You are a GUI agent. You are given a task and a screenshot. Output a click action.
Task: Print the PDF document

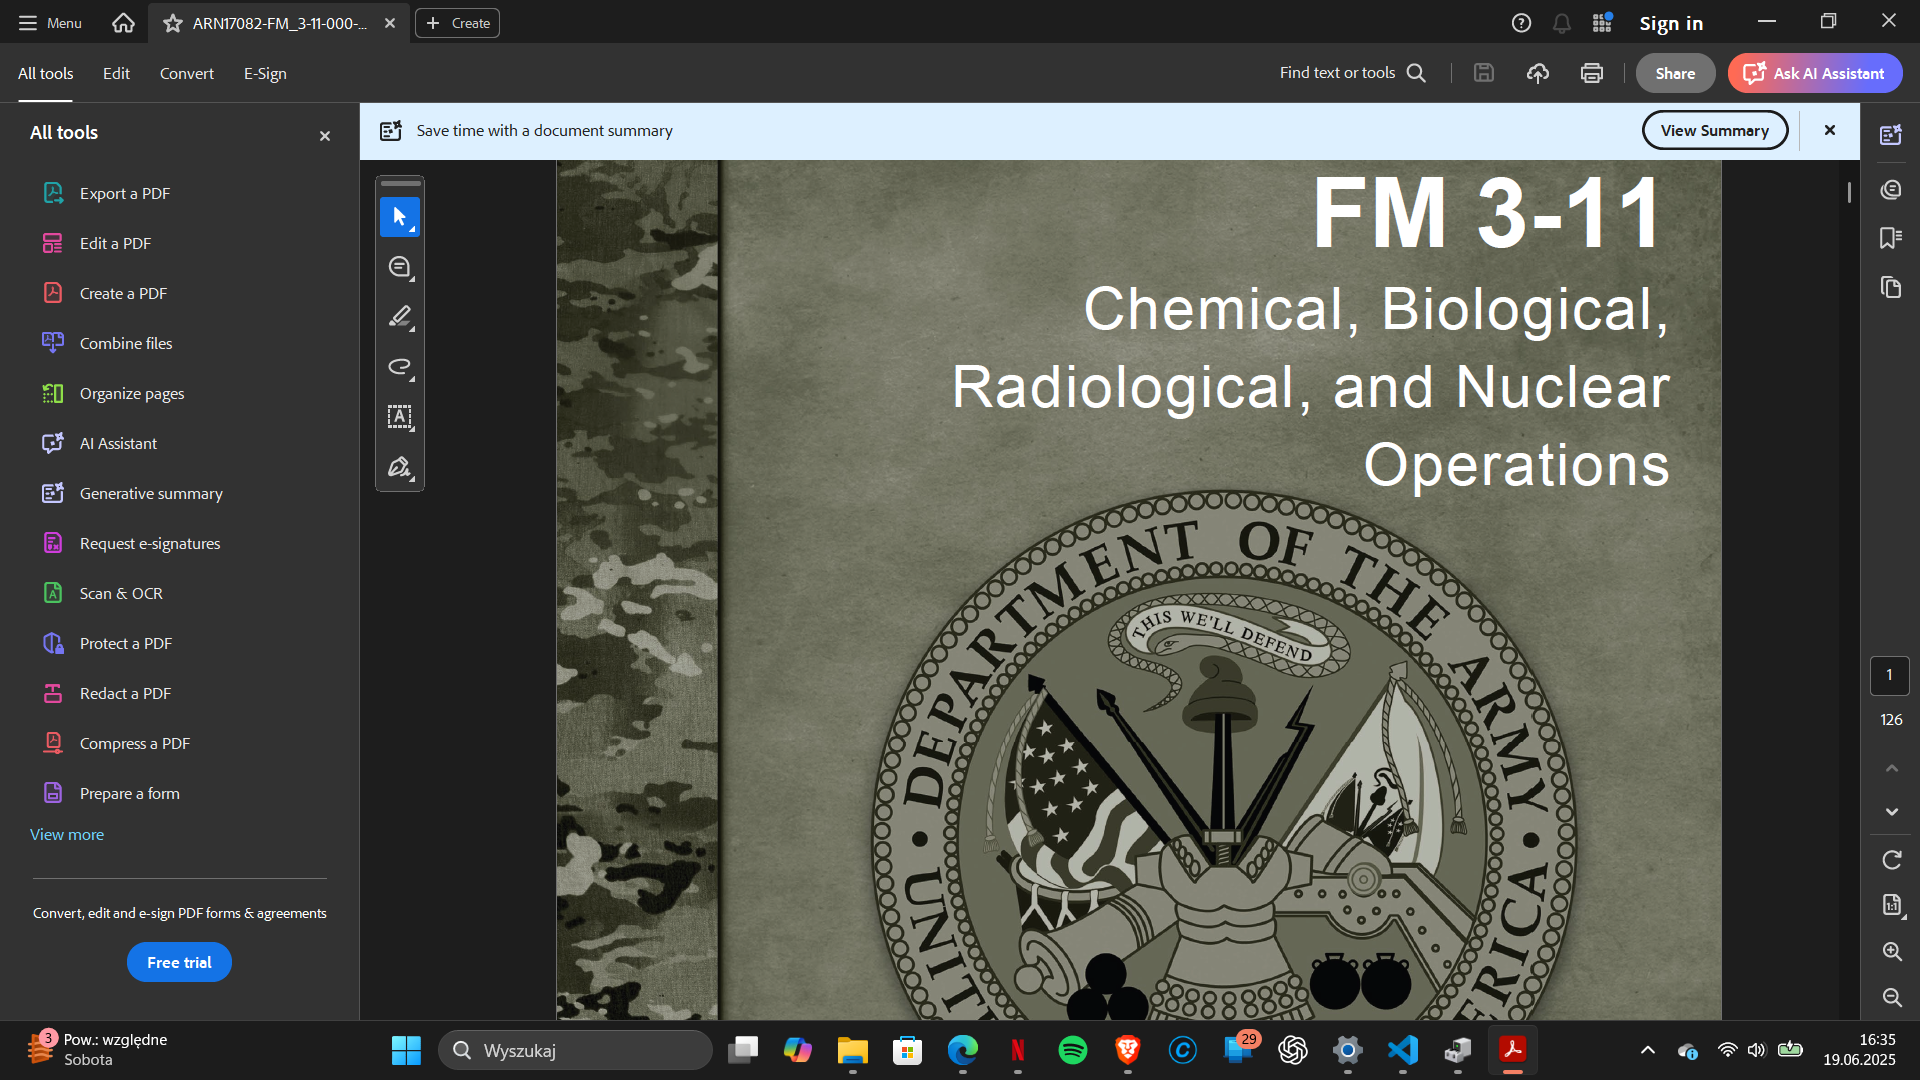[x=1592, y=73]
